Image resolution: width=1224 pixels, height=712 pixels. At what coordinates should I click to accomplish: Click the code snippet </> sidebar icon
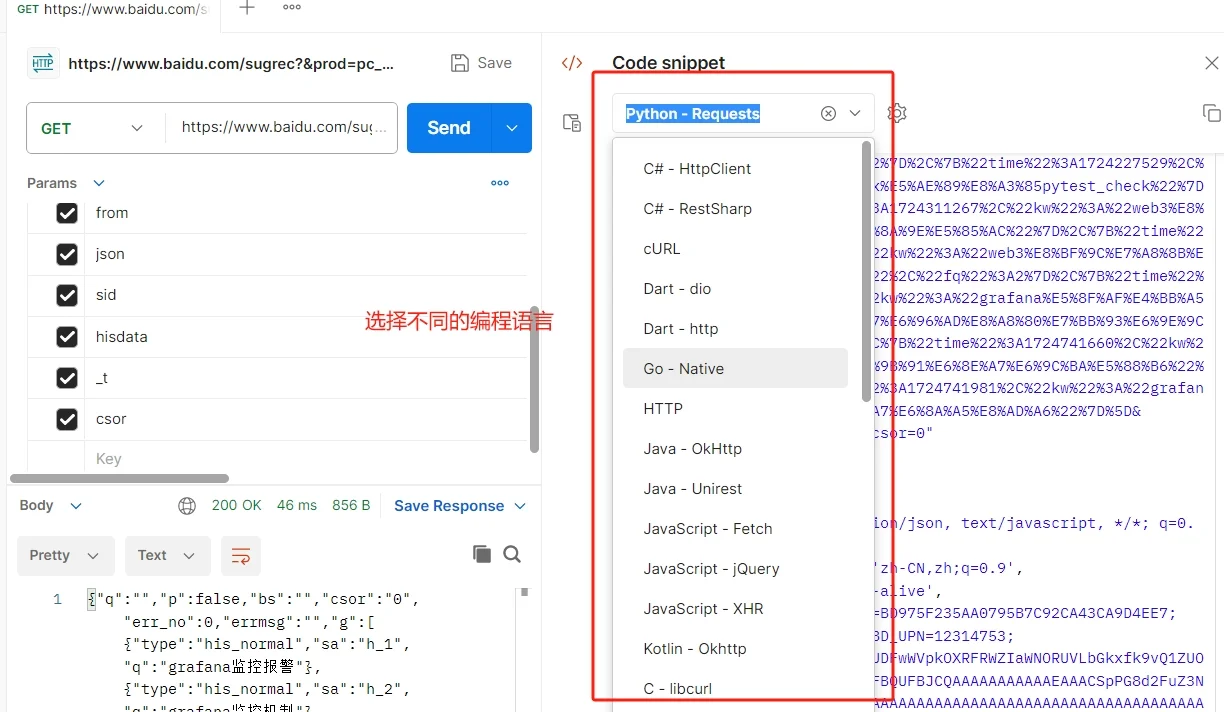point(571,62)
